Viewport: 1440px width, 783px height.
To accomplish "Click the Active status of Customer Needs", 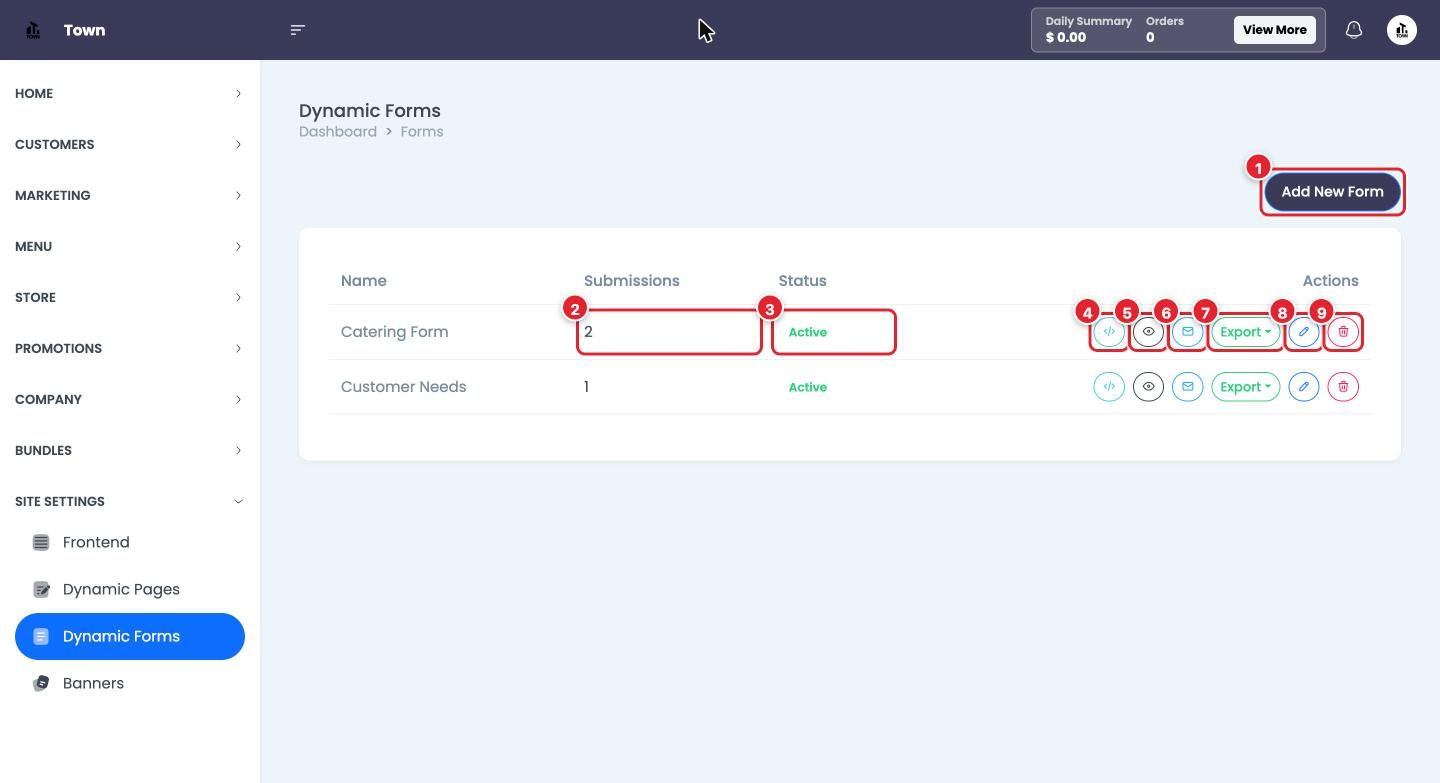I will 808,387.
